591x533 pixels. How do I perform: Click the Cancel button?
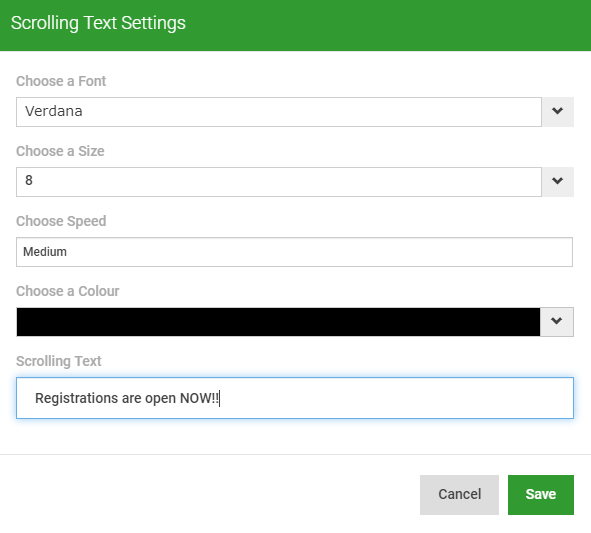click(459, 495)
